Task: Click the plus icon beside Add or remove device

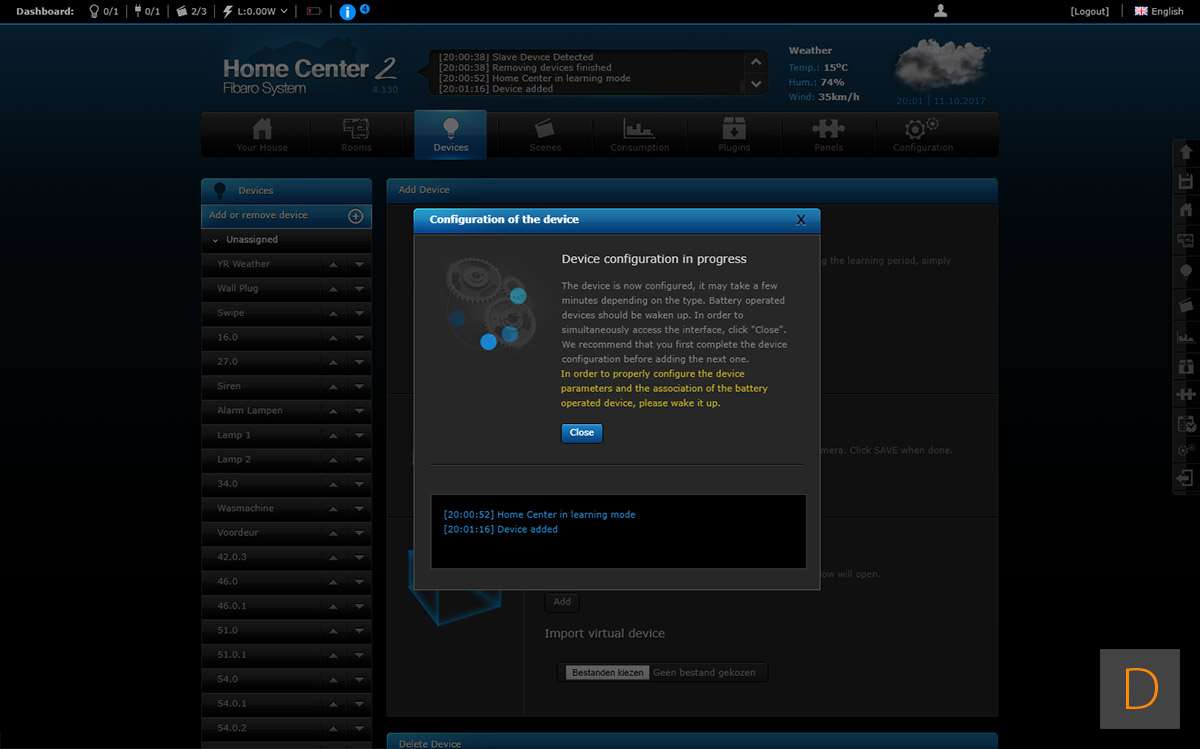Action: (x=355, y=216)
